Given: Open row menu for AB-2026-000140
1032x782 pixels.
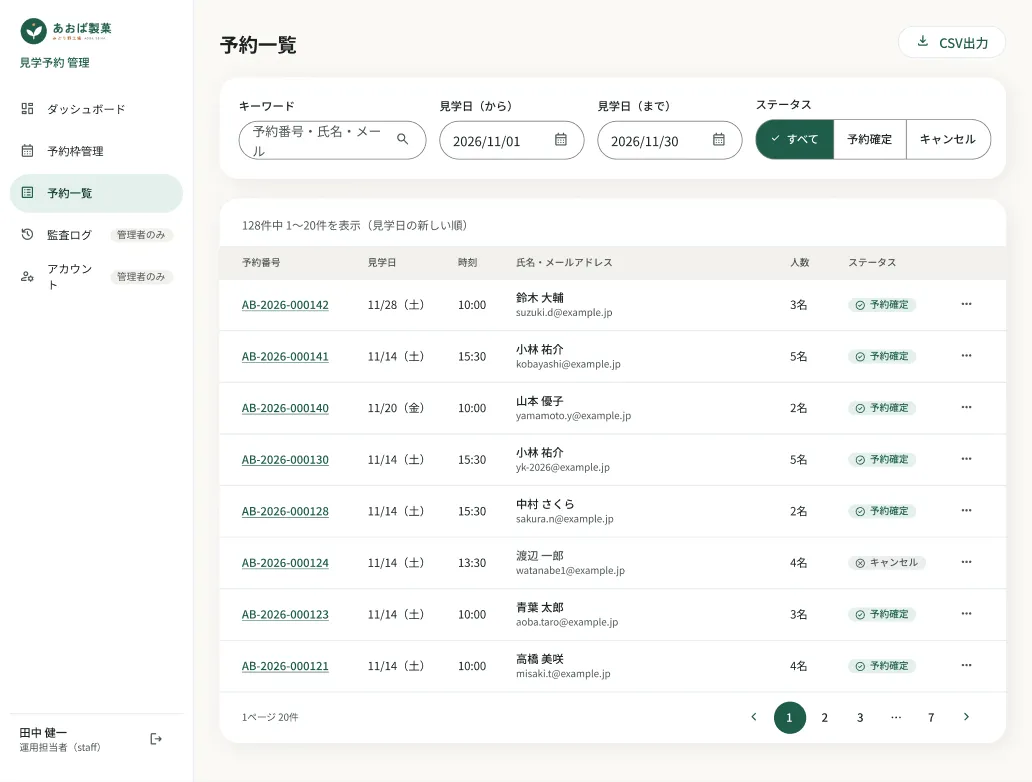Looking at the screenshot, I should pos(966,407).
